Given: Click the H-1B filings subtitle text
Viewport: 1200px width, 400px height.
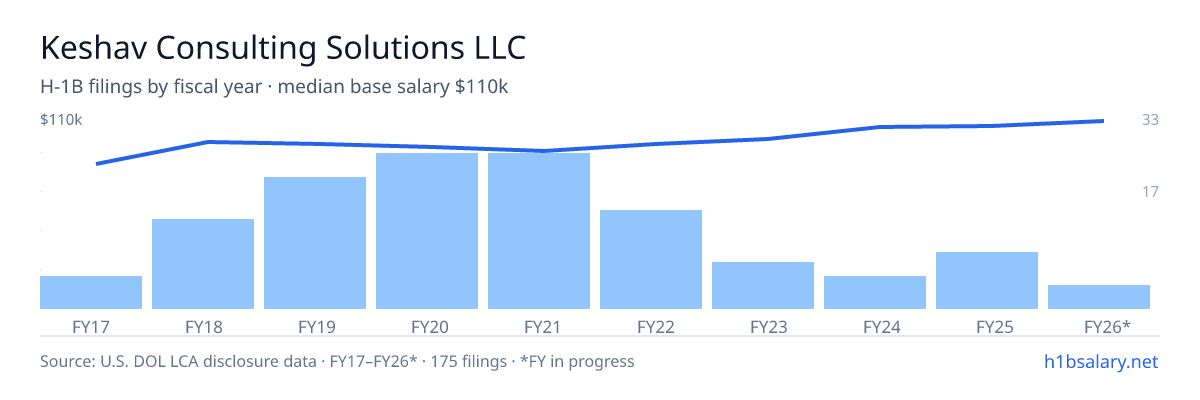Looking at the screenshot, I should [x=274, y=87].
